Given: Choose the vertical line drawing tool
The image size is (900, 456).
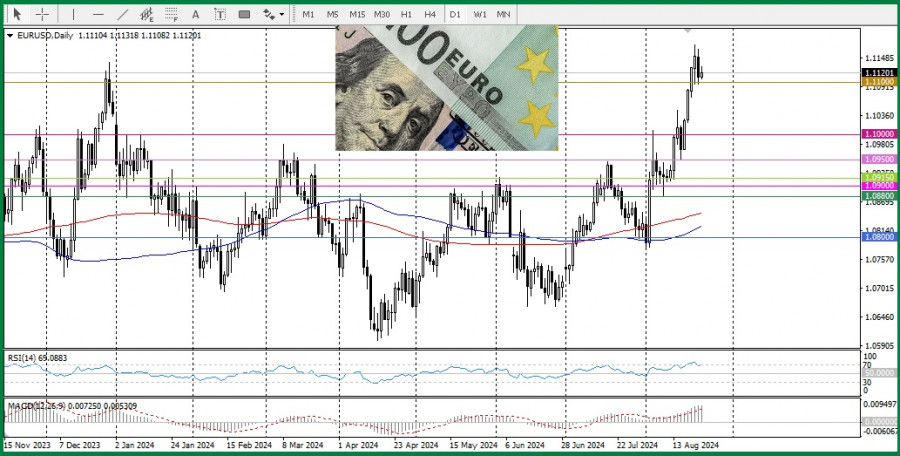Looking at the screenshot, I should point(73,14).
